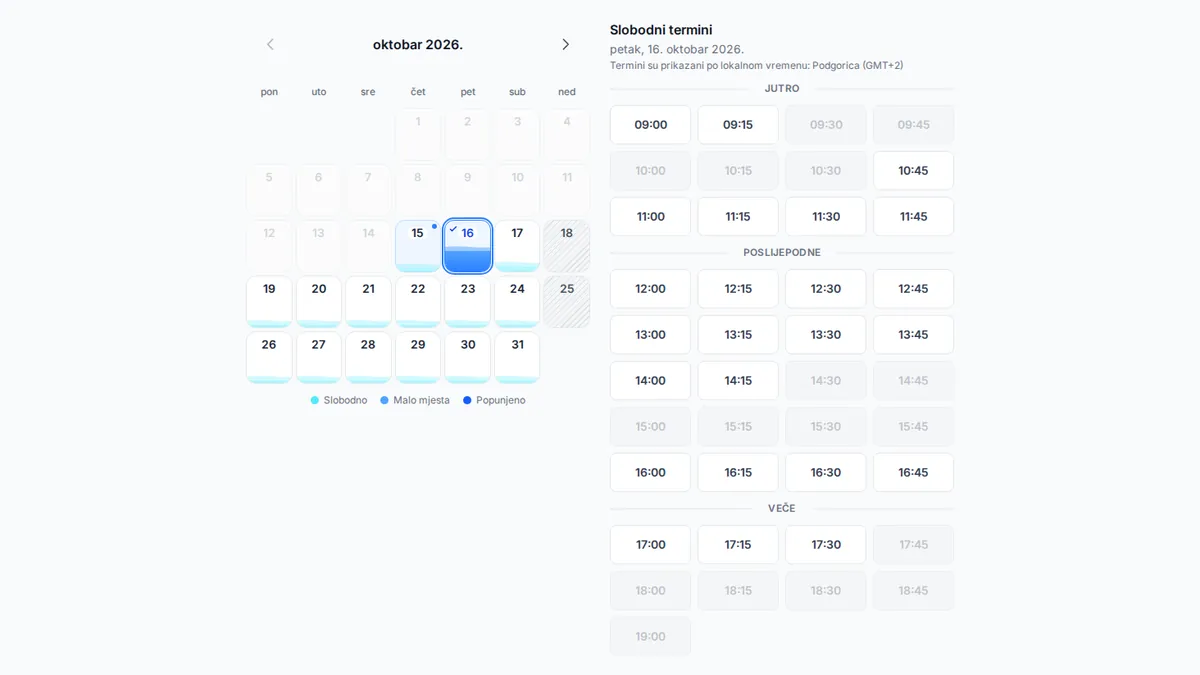This screenshot has height=675, width=1200.
Task: Pick date 19 in the calendar
Action: 269,302
